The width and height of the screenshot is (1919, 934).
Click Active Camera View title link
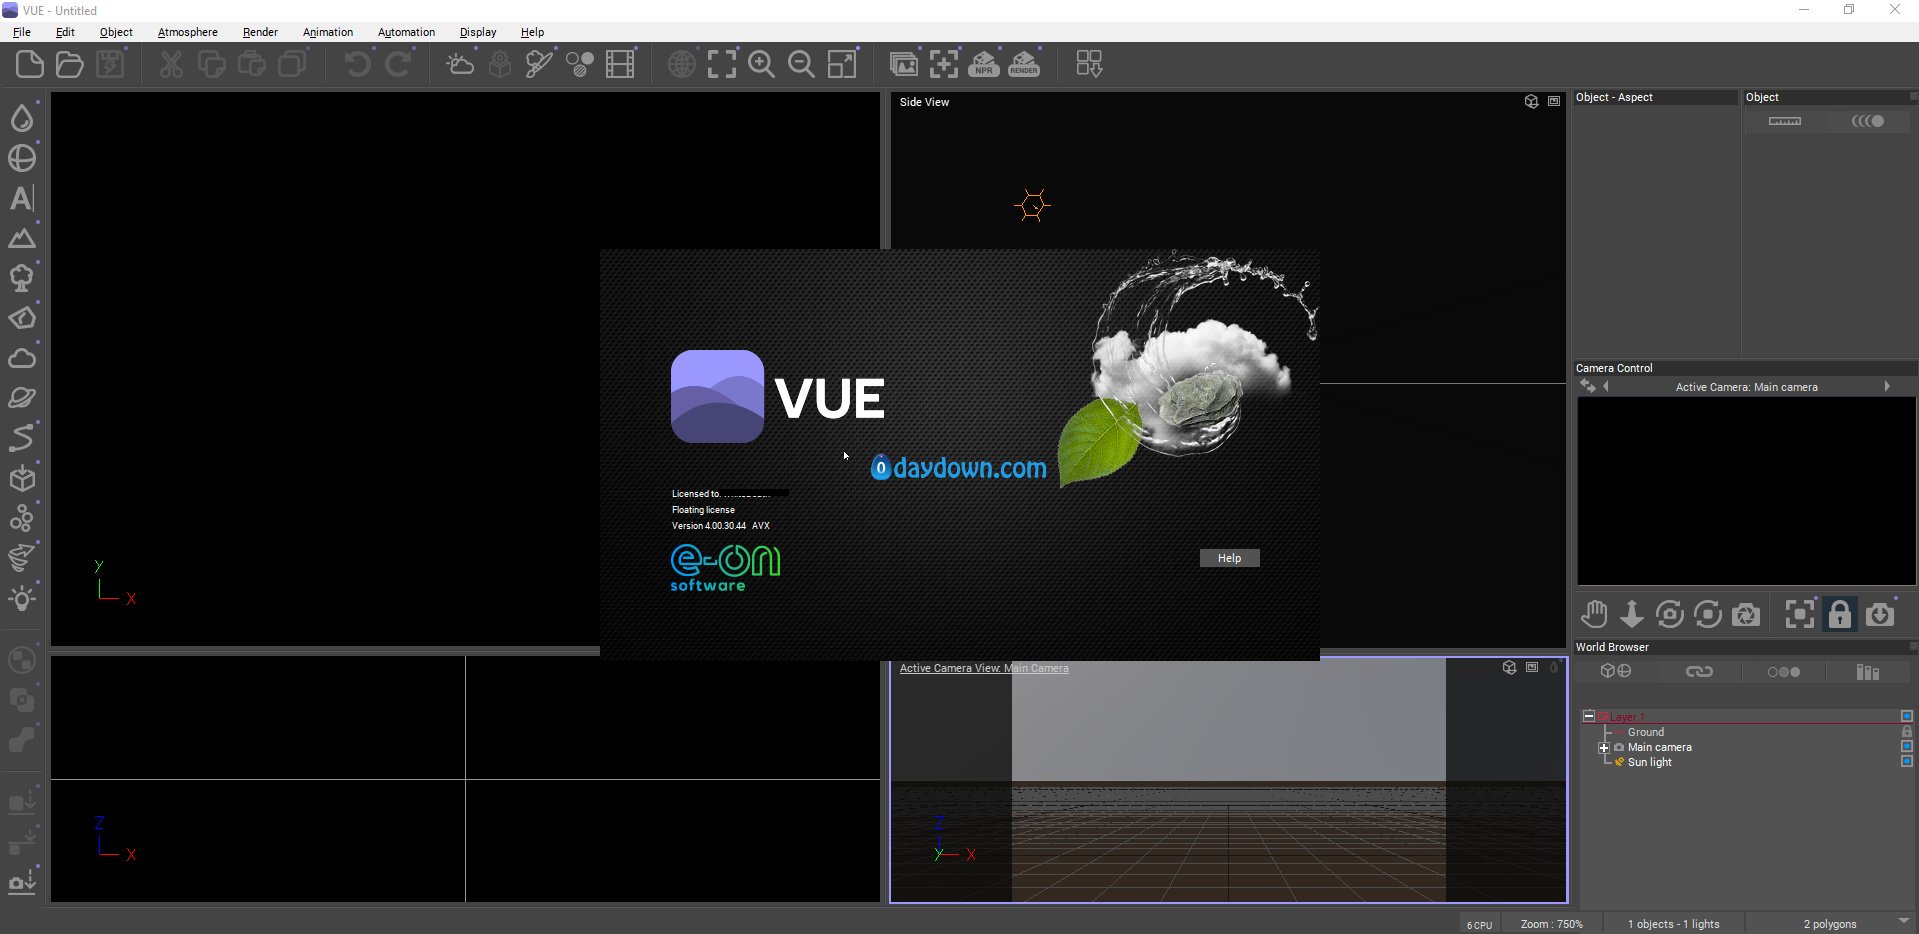coord(984,668)
